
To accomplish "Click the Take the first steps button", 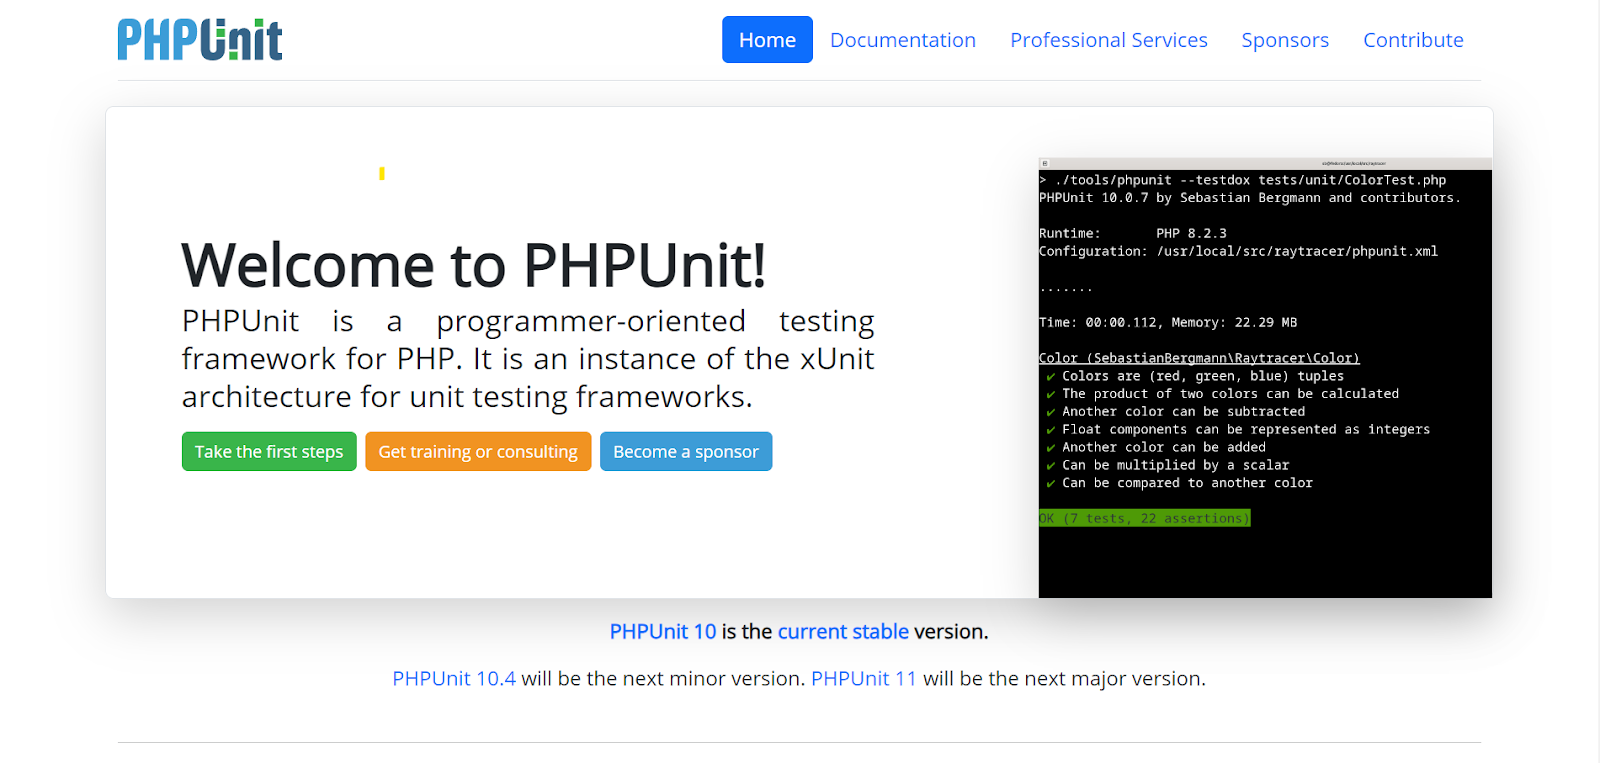I will tap(269, 452).
